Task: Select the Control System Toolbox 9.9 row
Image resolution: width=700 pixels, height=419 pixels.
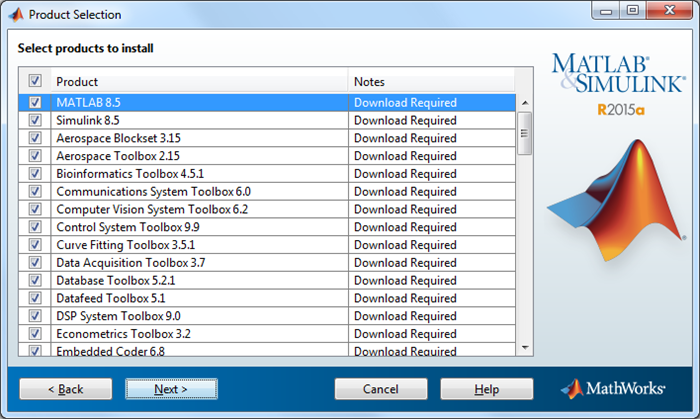Action: [200, 227]
